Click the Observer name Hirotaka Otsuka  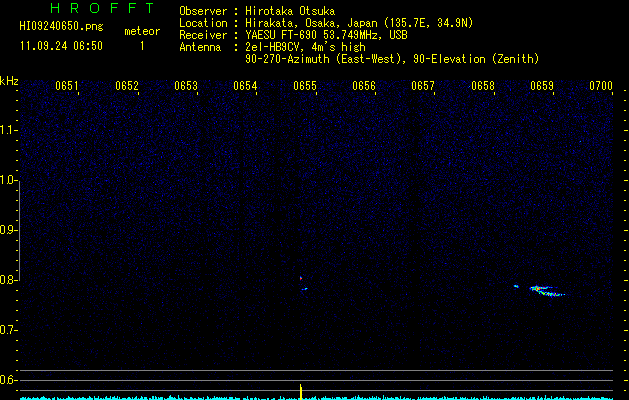[x=290, y=11]
